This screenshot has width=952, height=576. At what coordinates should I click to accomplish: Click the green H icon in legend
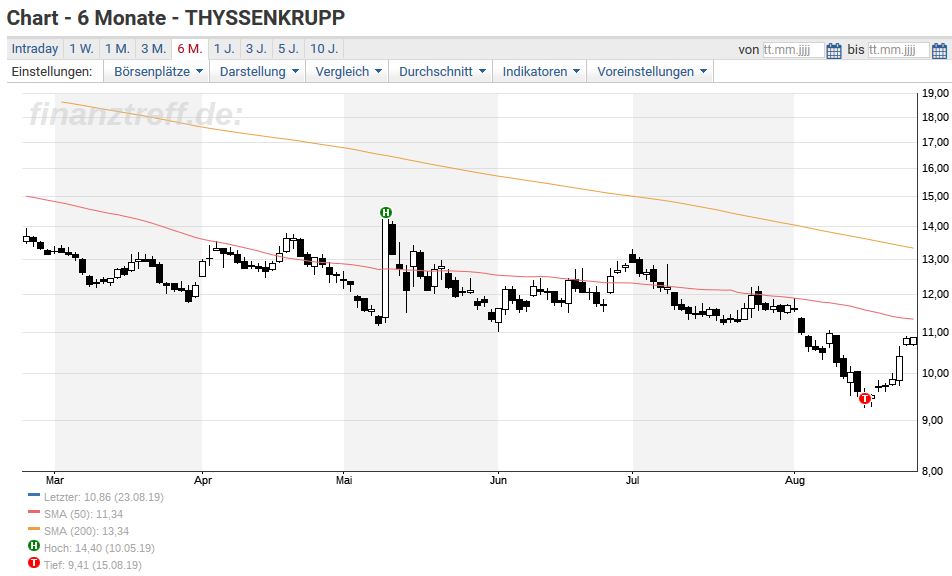[x=34, y=546]
